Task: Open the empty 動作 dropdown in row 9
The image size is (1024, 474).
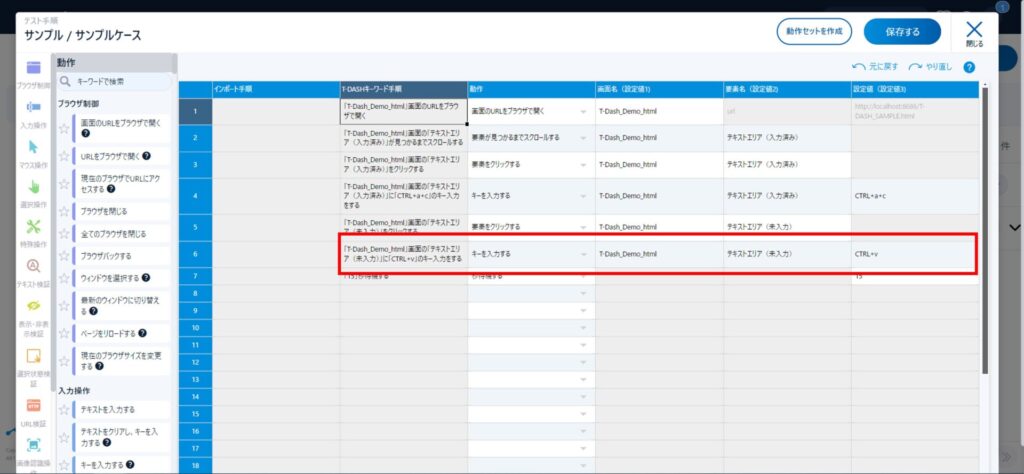Action: (583, 311)
